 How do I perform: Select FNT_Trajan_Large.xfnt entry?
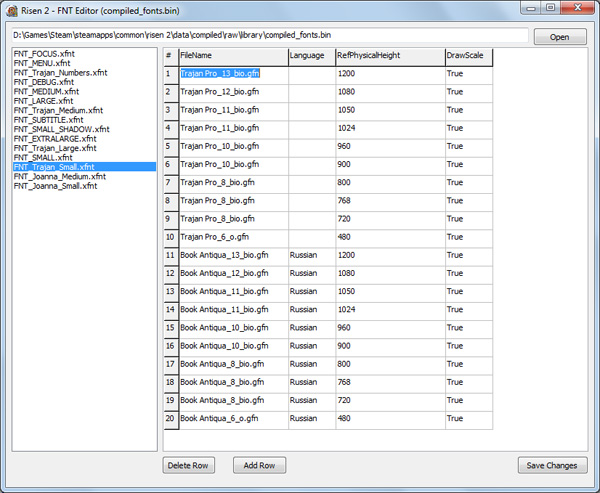coord(84,148)
